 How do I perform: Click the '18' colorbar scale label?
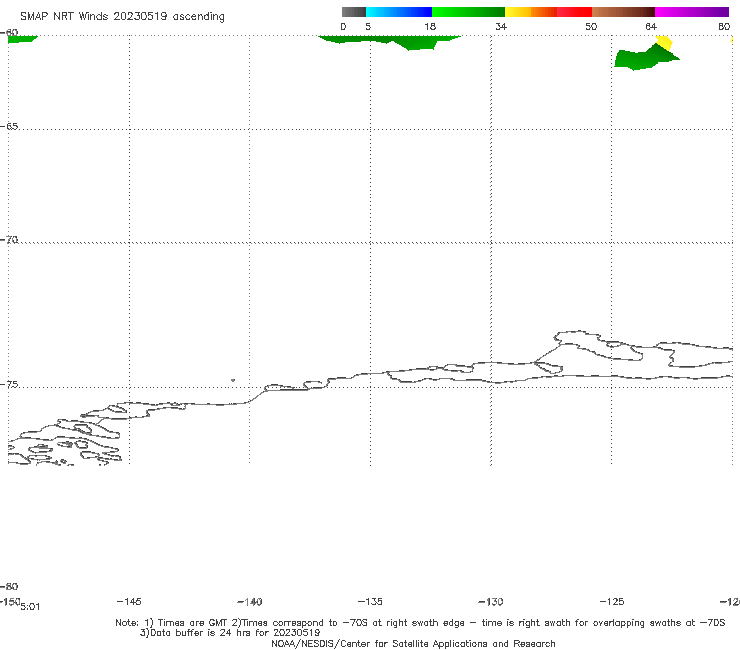point(430,27)
